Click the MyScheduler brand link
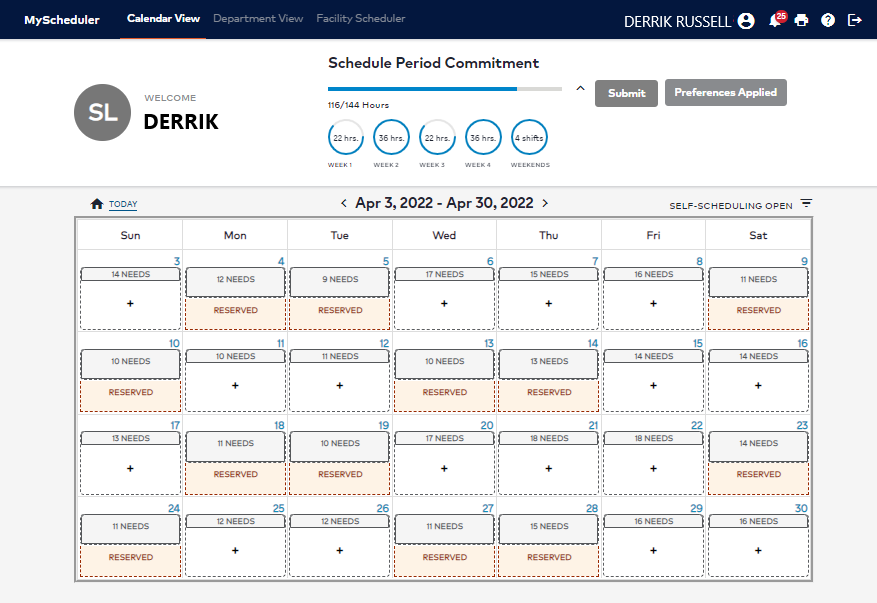Viewport: 877px width, 603px height. coord(61,19)
